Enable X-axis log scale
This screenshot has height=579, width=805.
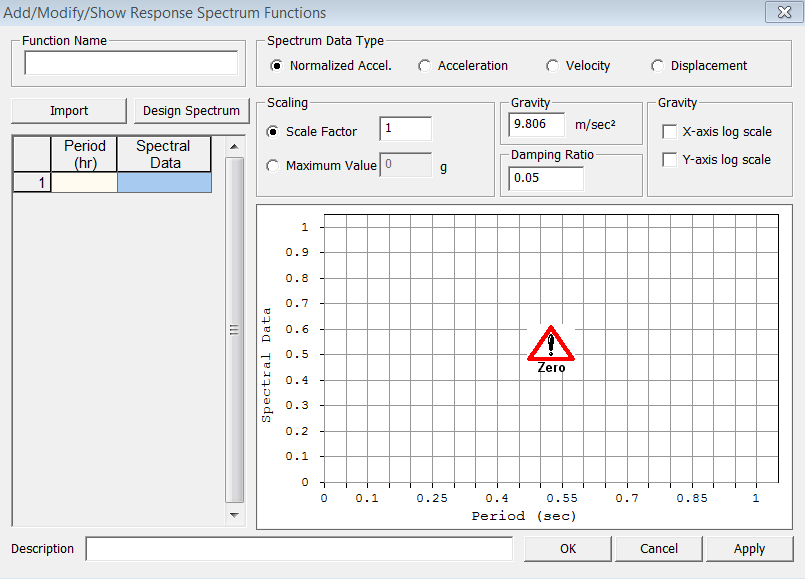click(668, 131)
